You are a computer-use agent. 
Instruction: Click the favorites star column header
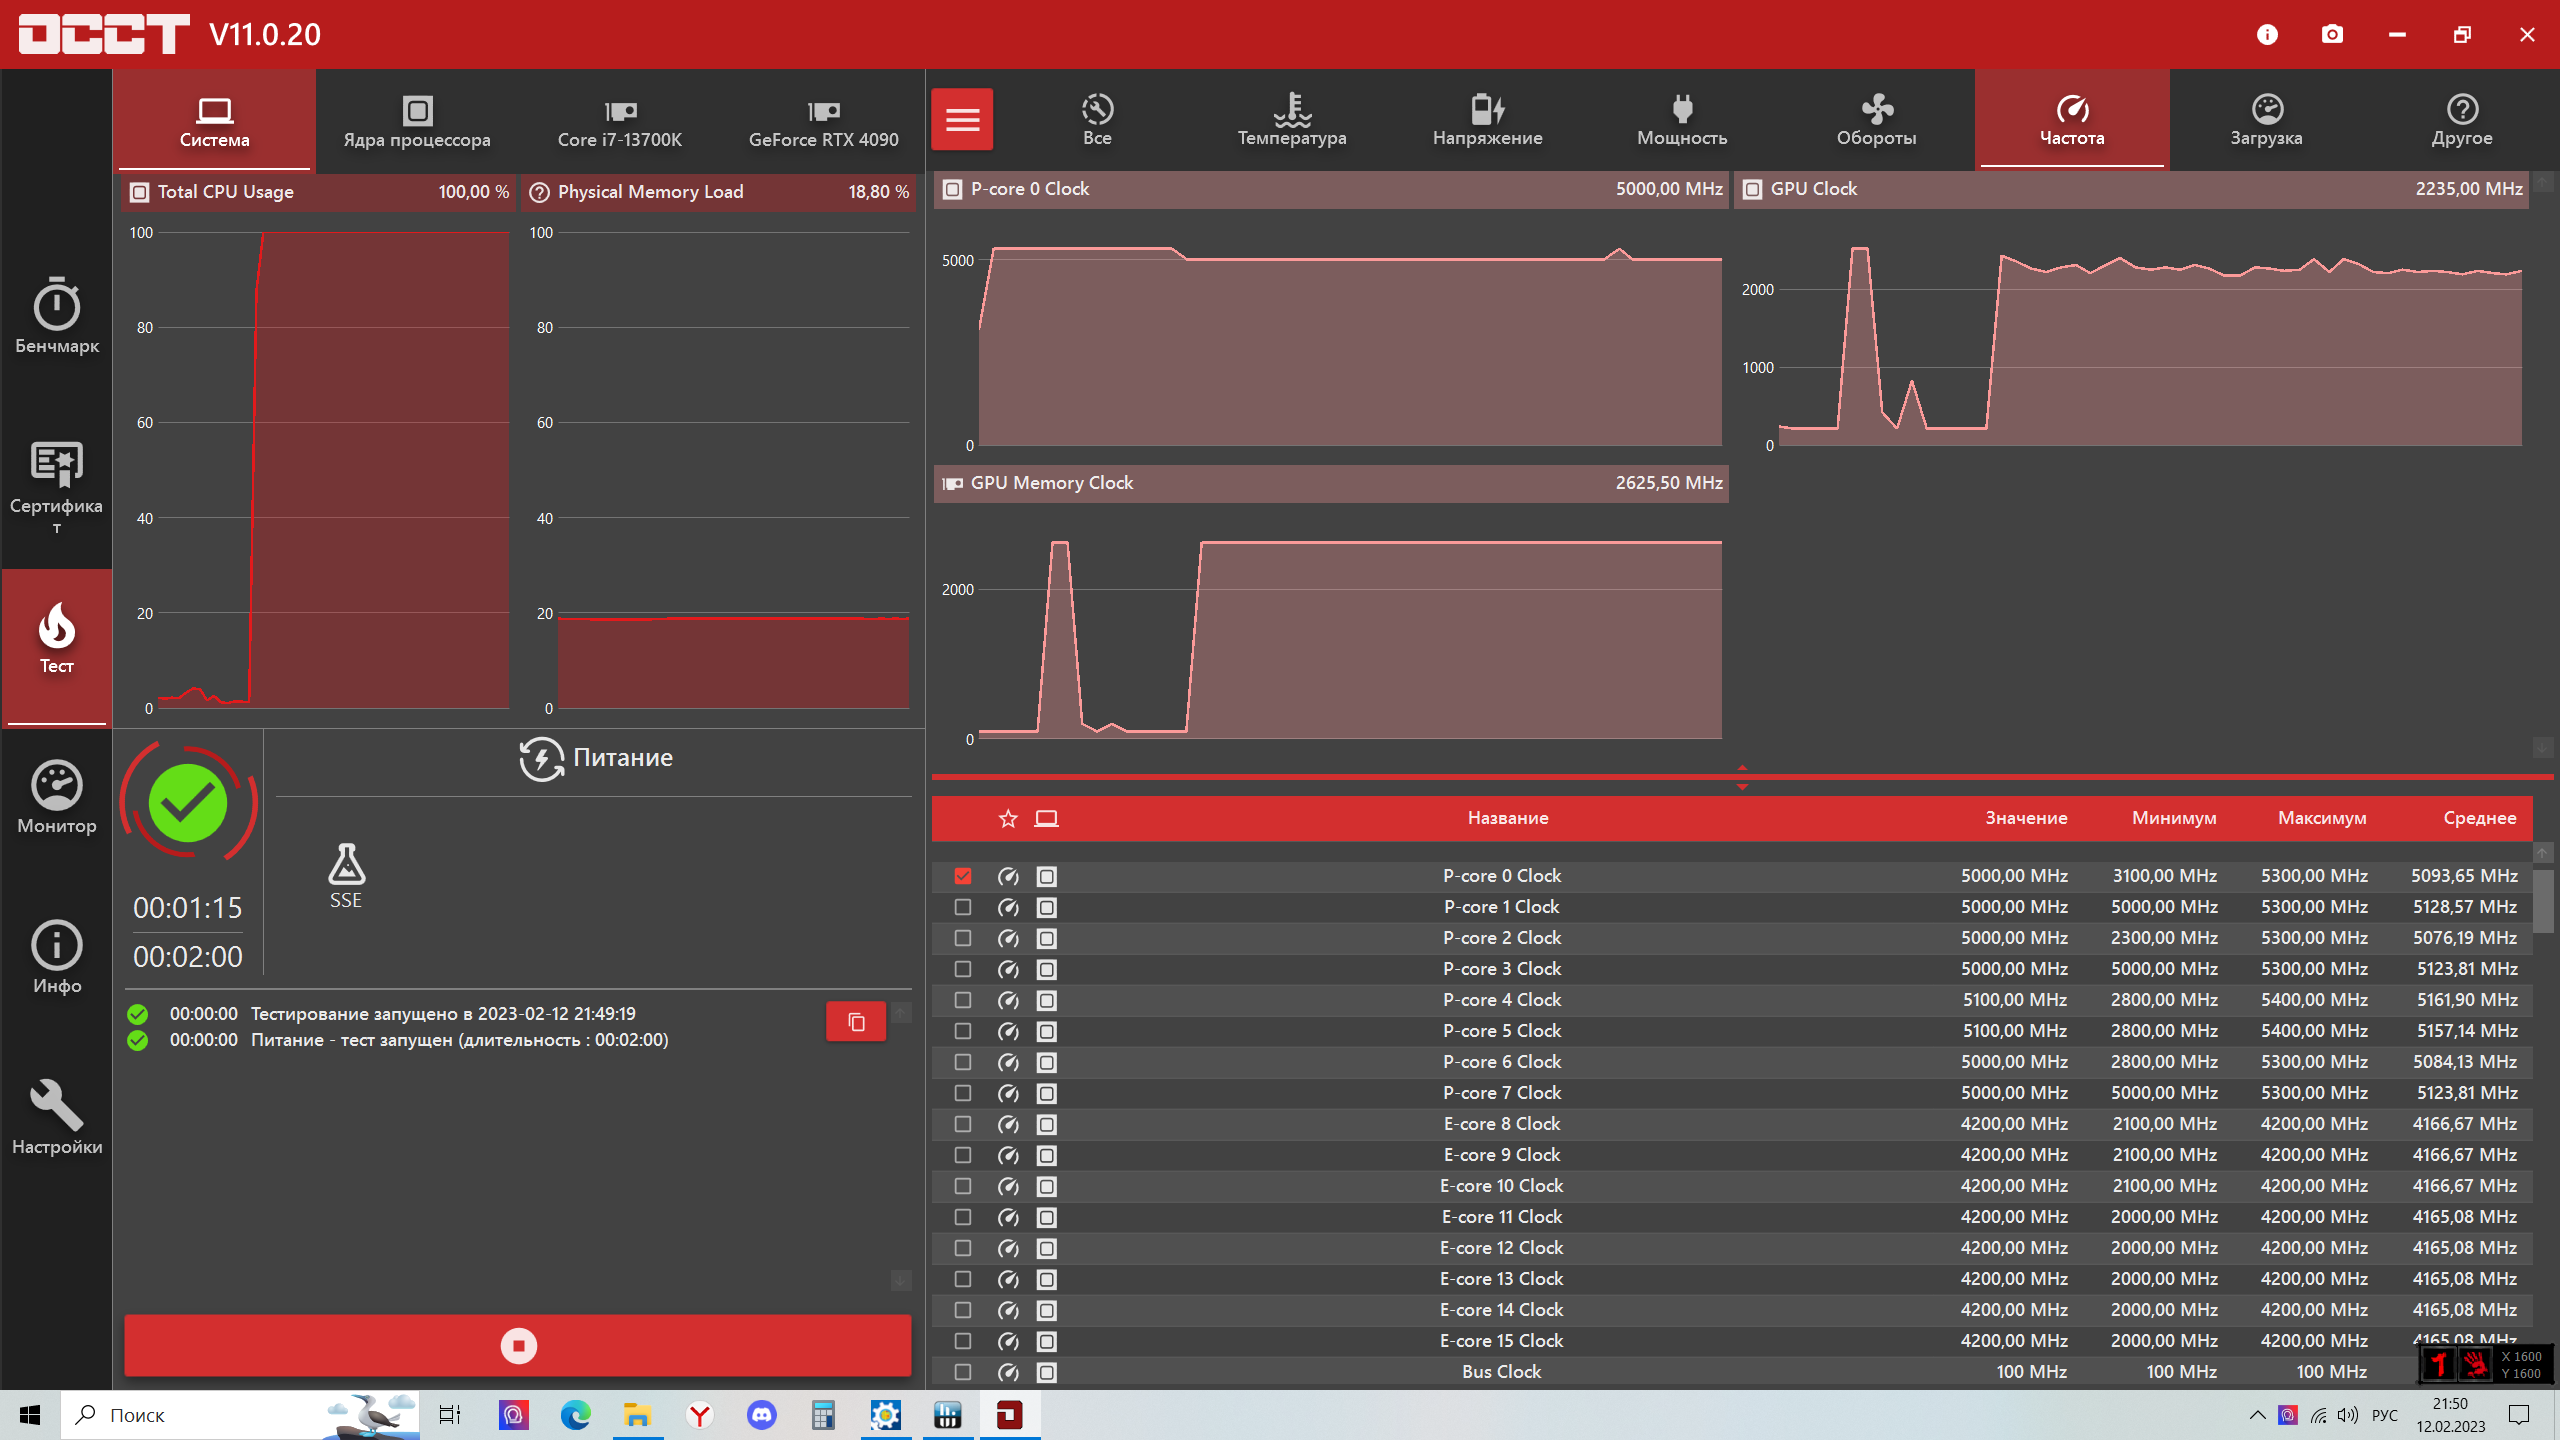point(1008,819)
